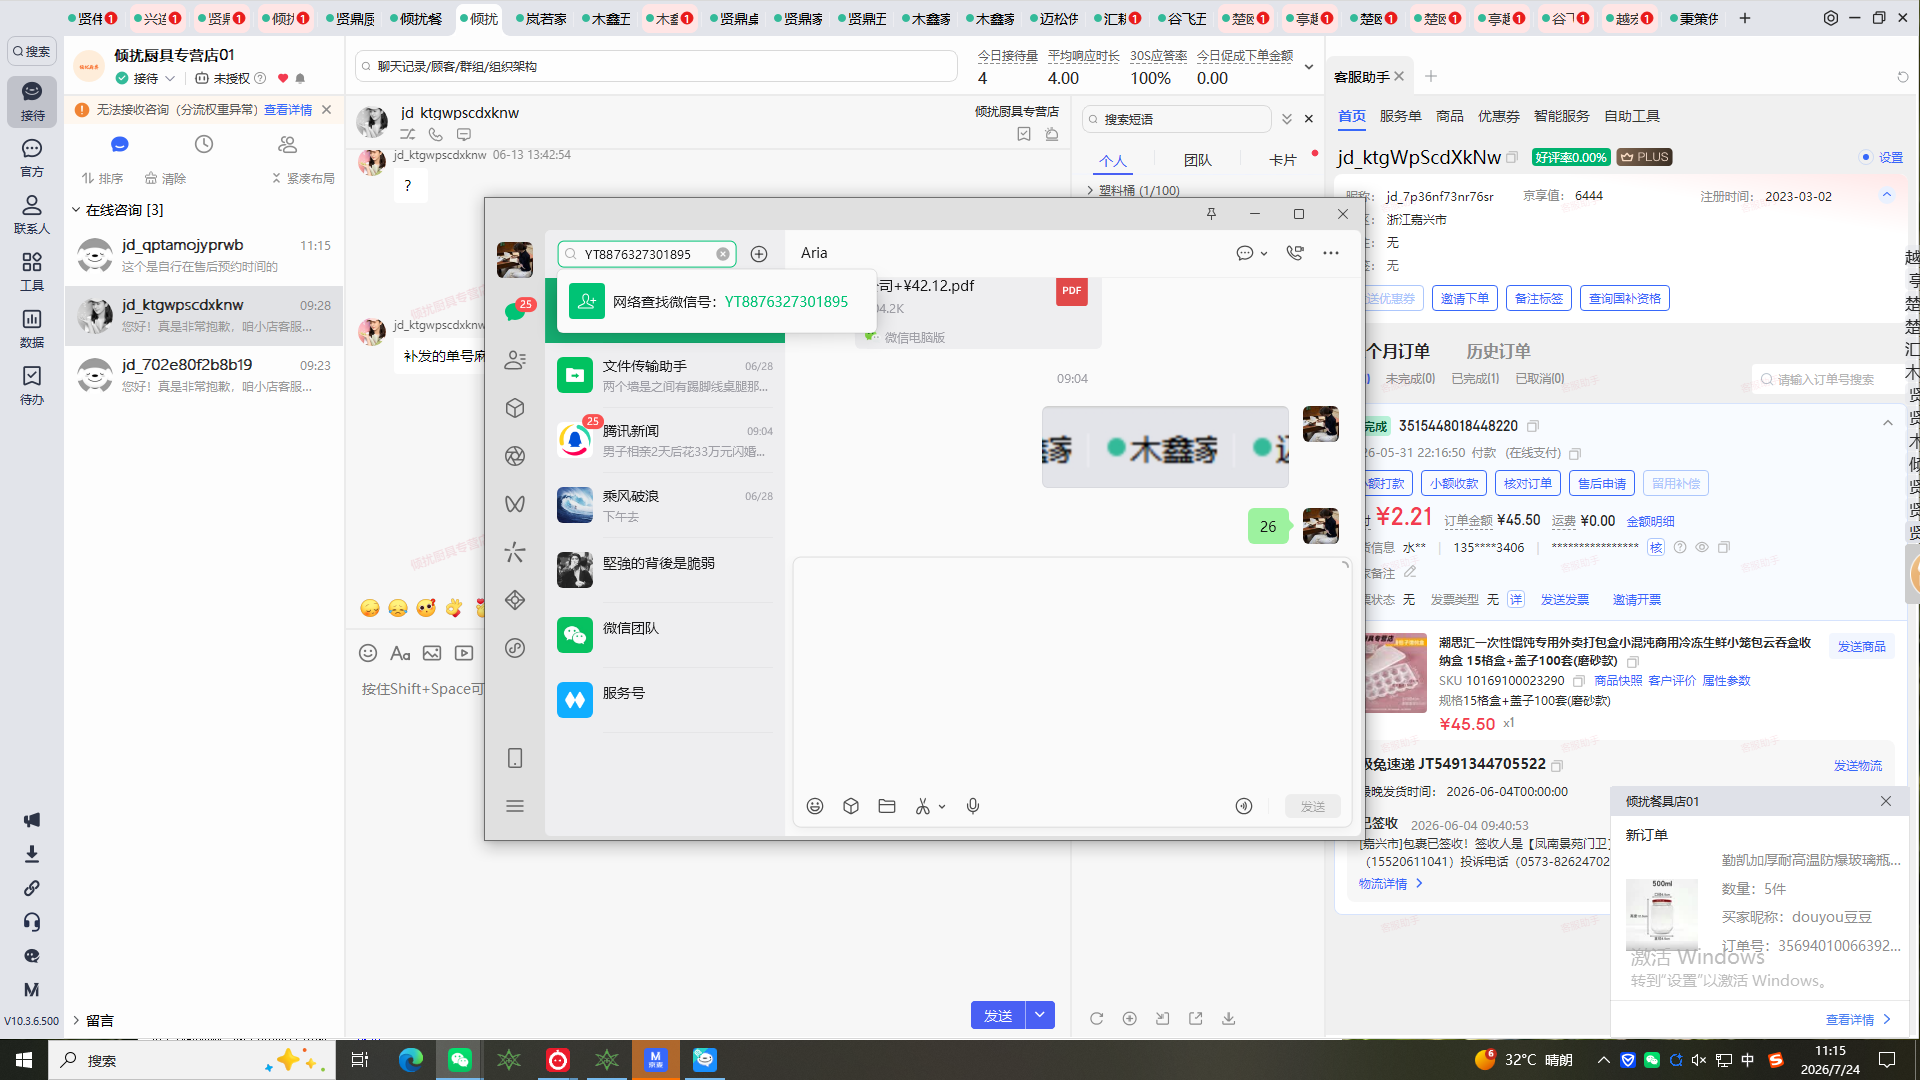Click megaphone announcement icon in left sidebar
This screenshot has height=1080, width=1920.
pyautogui.click(x=32, y=820)
